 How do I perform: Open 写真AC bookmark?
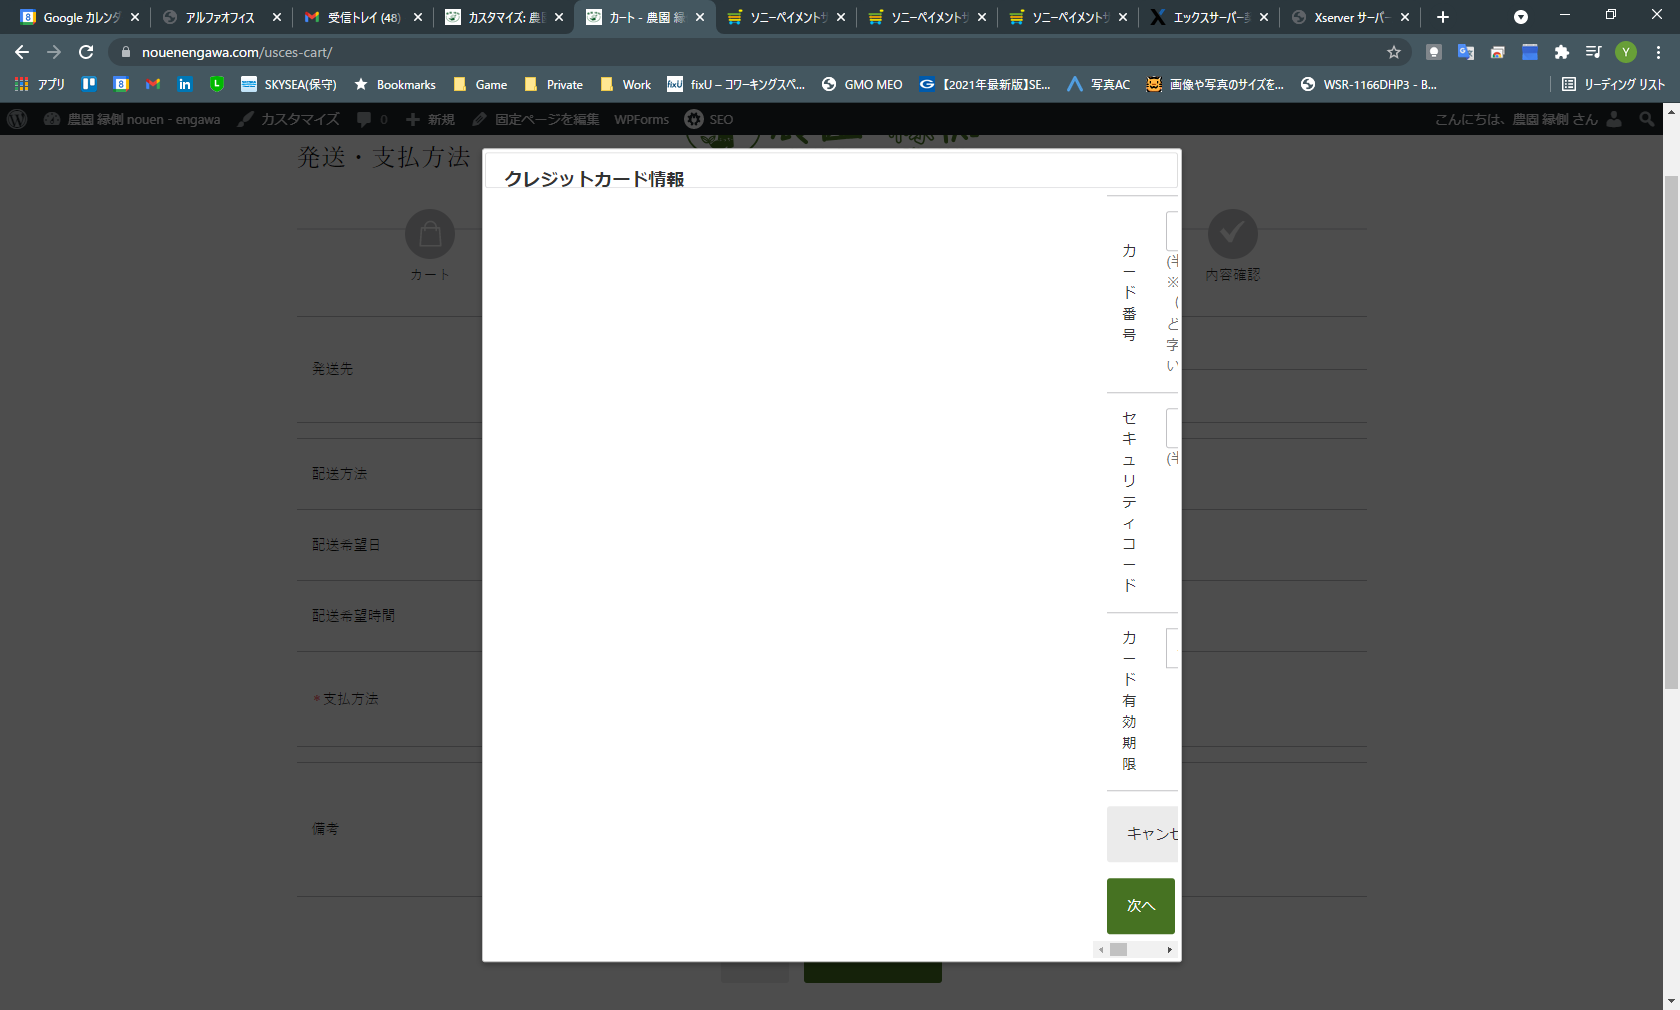(x=1099, y=85)
